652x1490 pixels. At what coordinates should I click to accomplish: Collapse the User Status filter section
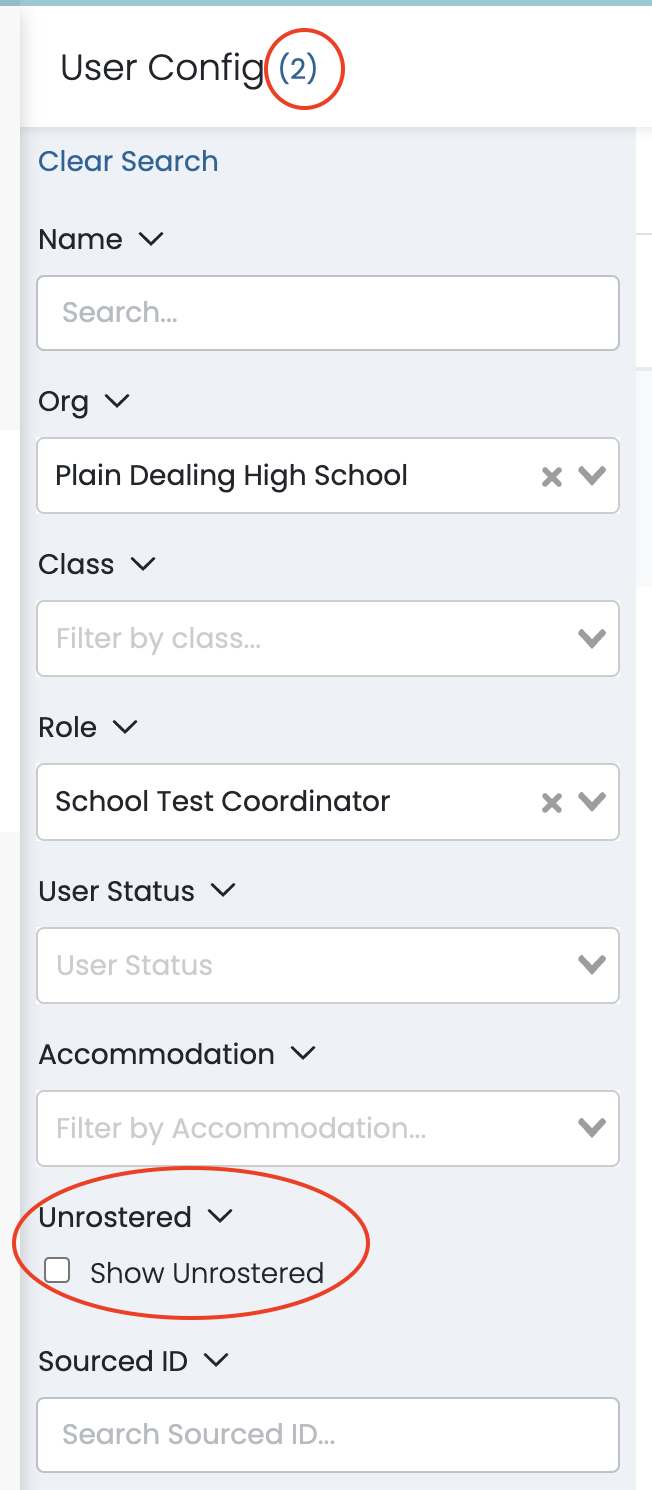(223, 891)
